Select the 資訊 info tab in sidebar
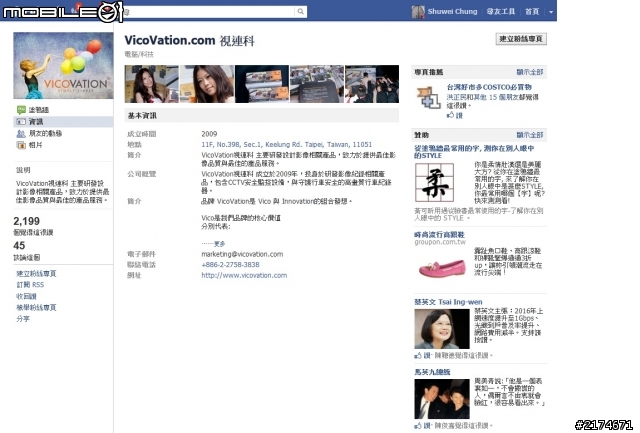640x433 pixels. [63, 122]
